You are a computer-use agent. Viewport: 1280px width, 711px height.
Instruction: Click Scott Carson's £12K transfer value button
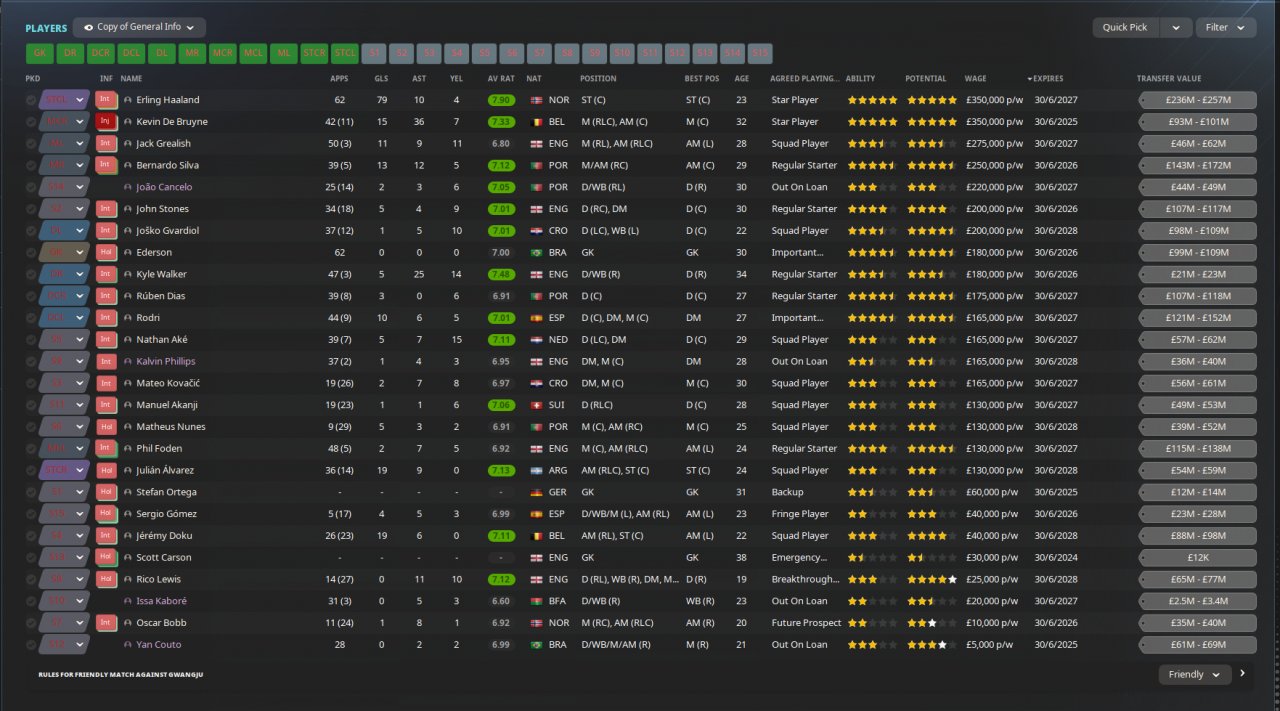(1197, 558)
